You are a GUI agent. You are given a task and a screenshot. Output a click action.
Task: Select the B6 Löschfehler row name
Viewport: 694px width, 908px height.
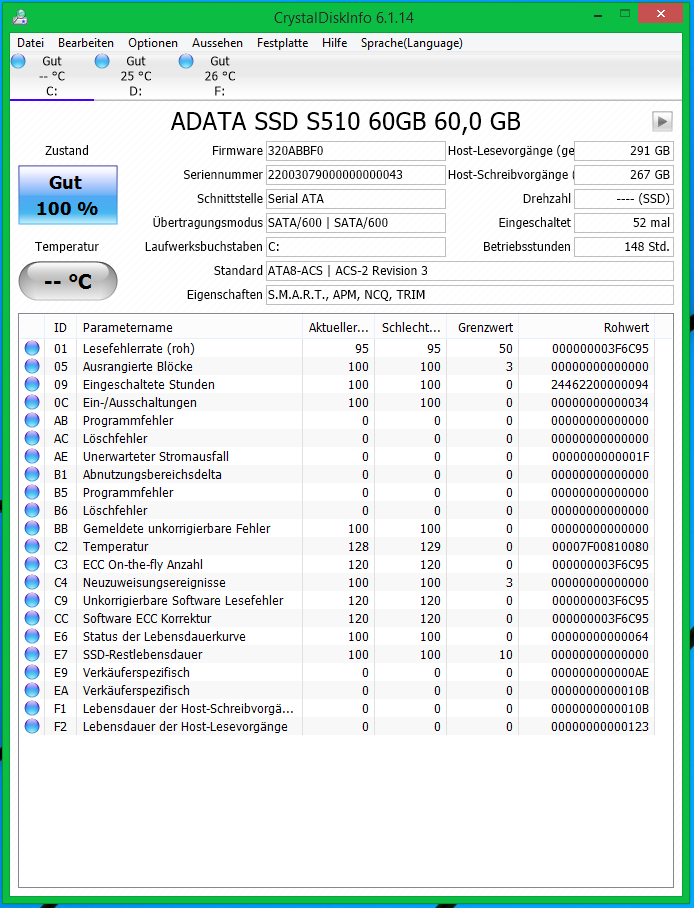coord(115,510)
